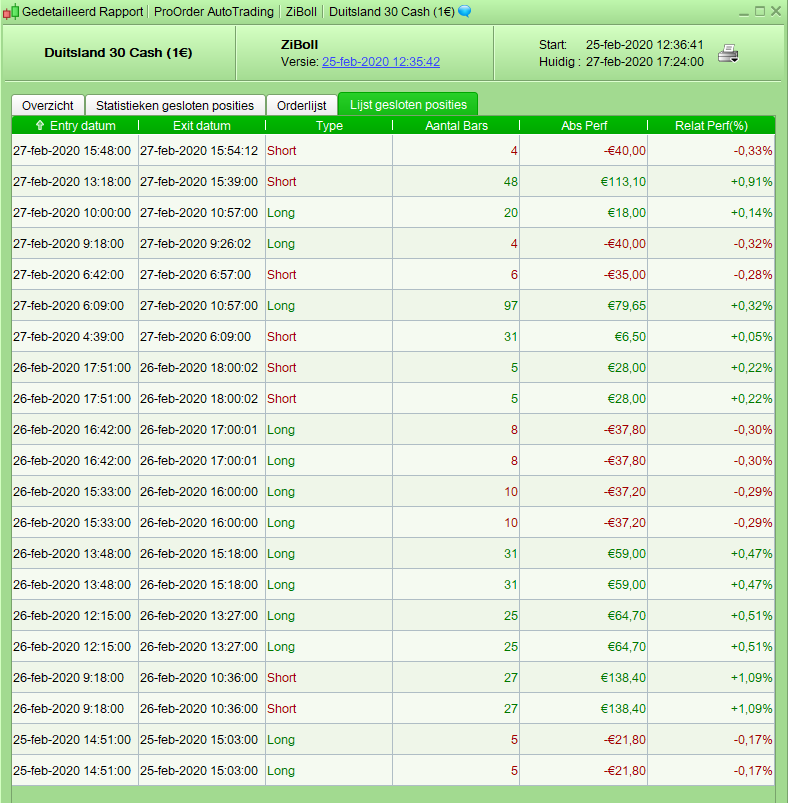Sort by the Exit datum column header
788x803 pixels.
[202, 125]
